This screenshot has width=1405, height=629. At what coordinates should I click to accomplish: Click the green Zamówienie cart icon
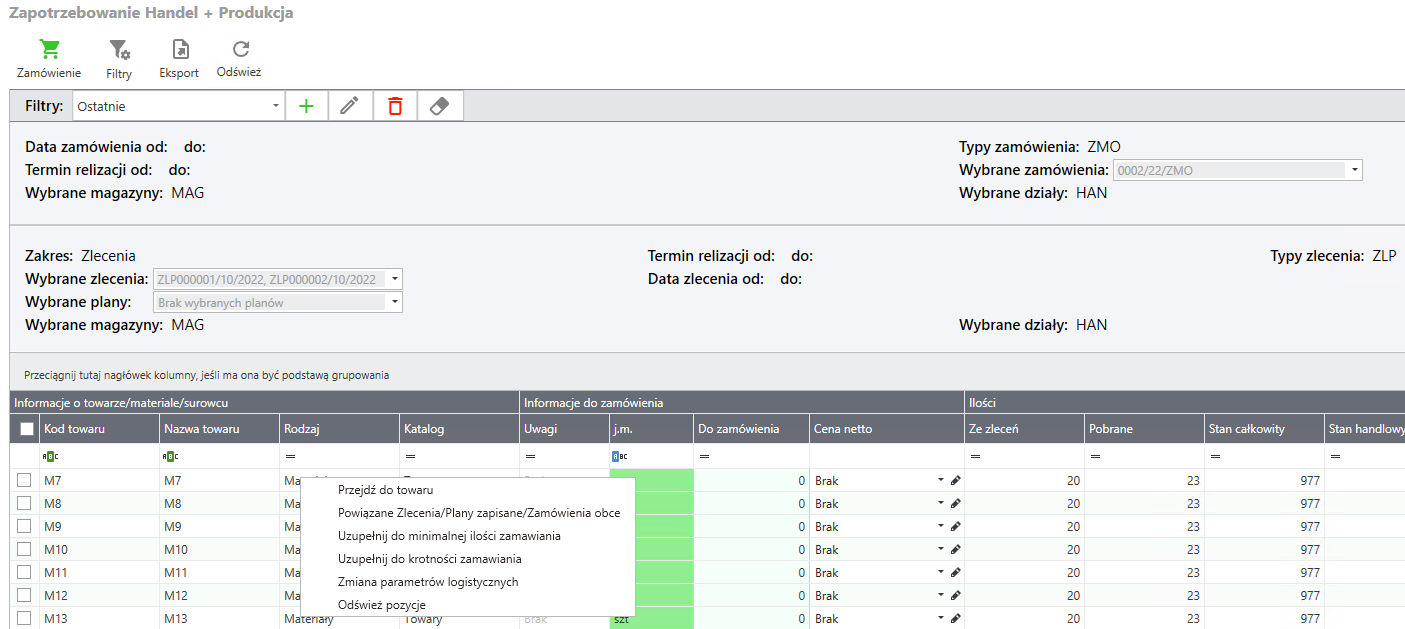pos(49,50)
